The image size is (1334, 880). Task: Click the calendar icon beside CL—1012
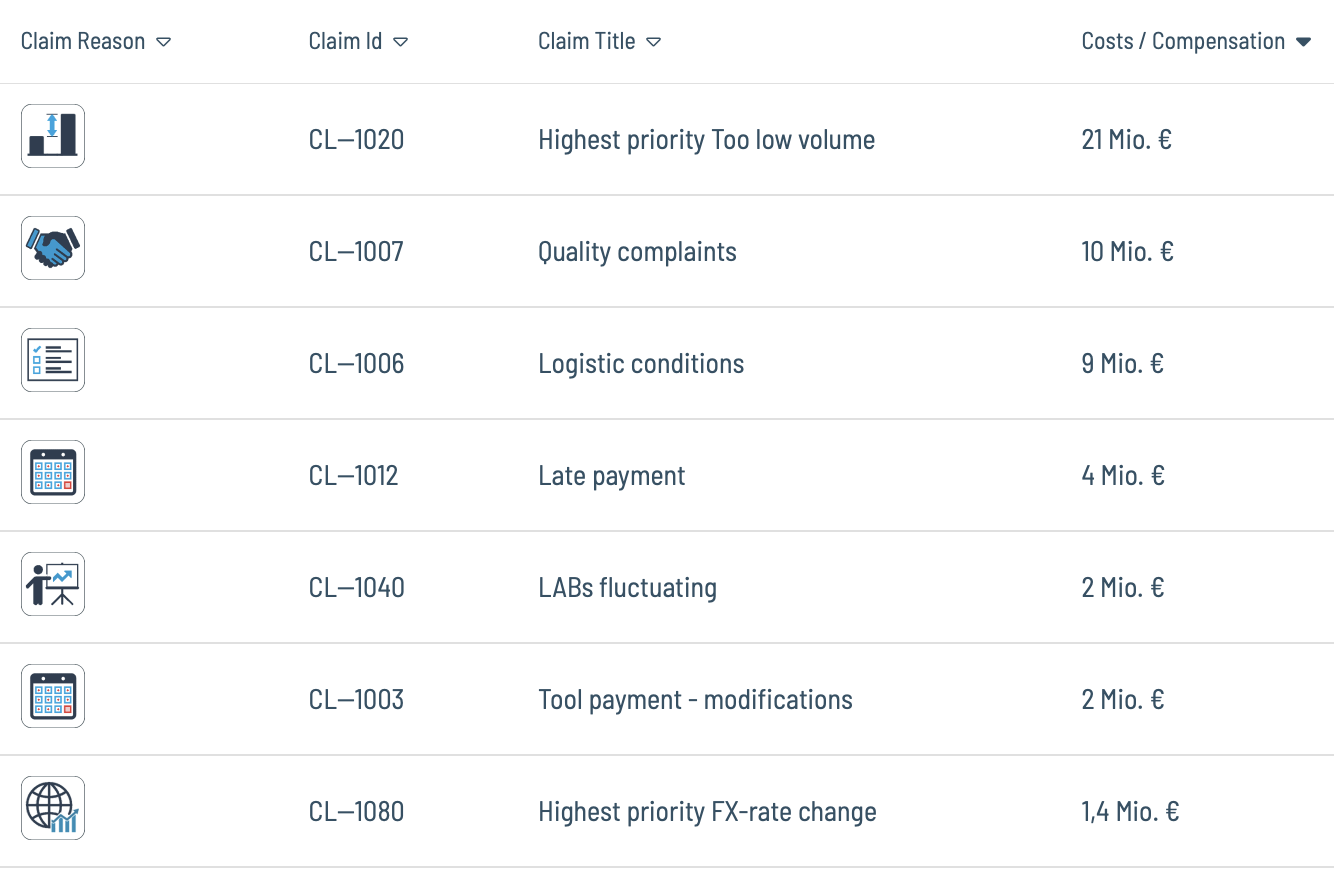(x=53, y=472)
